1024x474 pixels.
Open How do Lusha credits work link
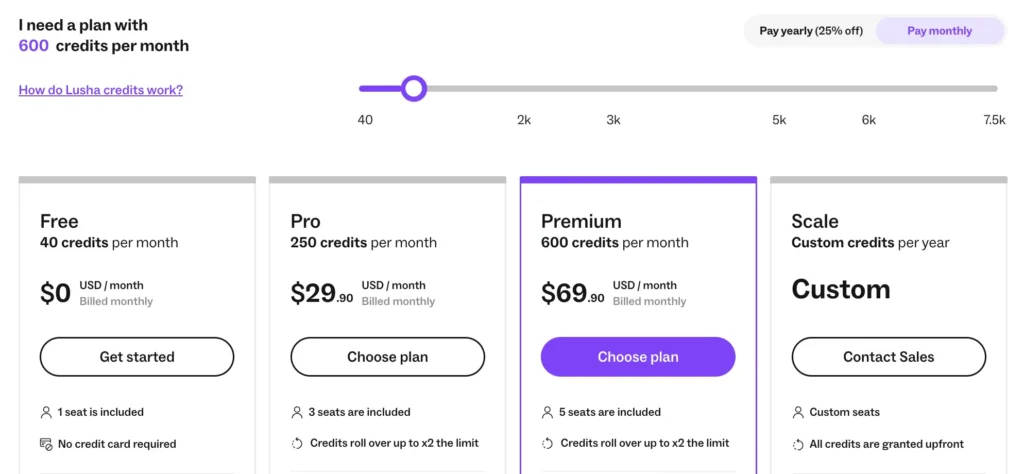pos(100,90)
